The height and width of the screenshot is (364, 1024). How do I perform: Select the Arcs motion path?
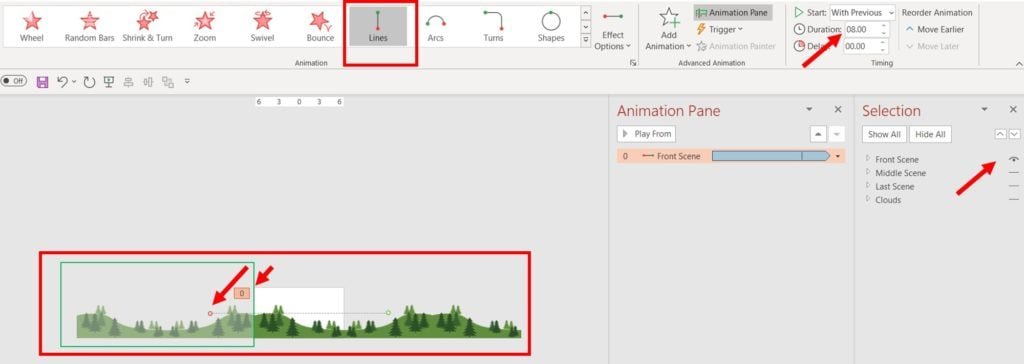[436, 27]
